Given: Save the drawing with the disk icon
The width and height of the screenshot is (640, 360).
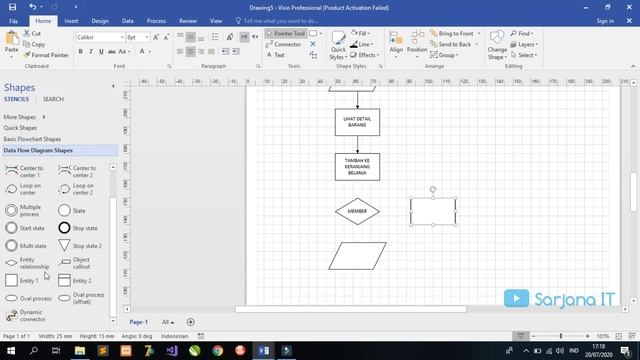Looking at the screenshot, I should [x=12, y=7].
